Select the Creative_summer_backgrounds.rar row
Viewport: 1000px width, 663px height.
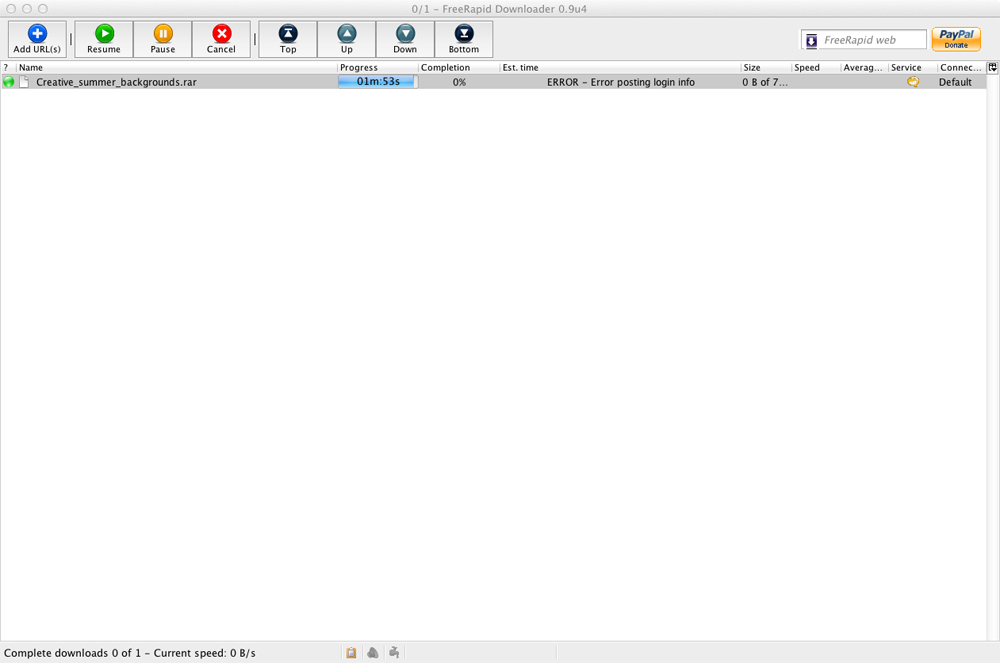[116, 82]
